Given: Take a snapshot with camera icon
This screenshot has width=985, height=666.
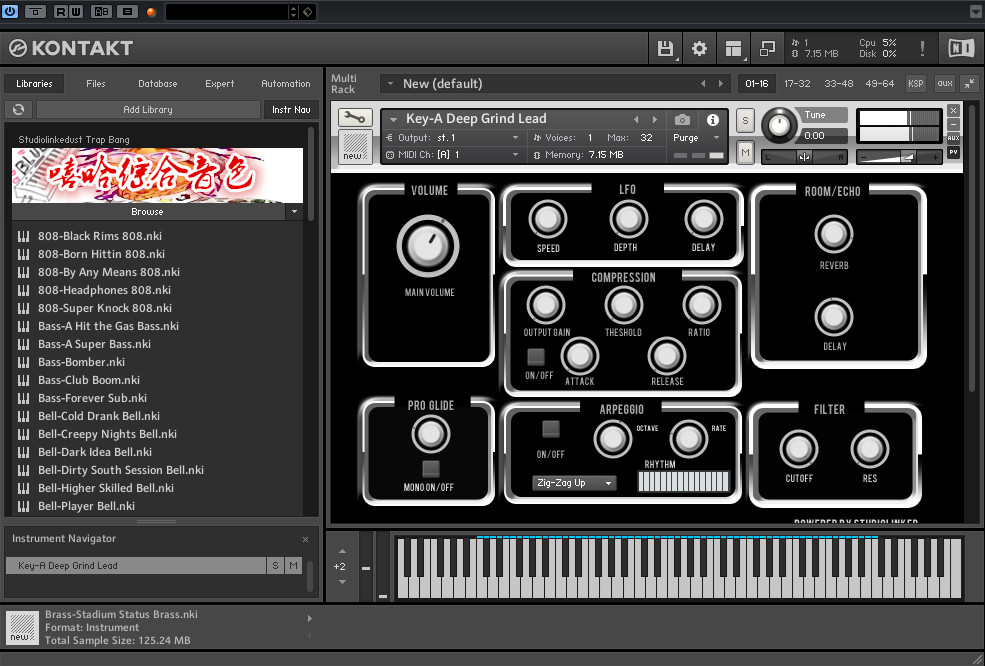Looking at the screenshot, I should click(x=682, y=119).
